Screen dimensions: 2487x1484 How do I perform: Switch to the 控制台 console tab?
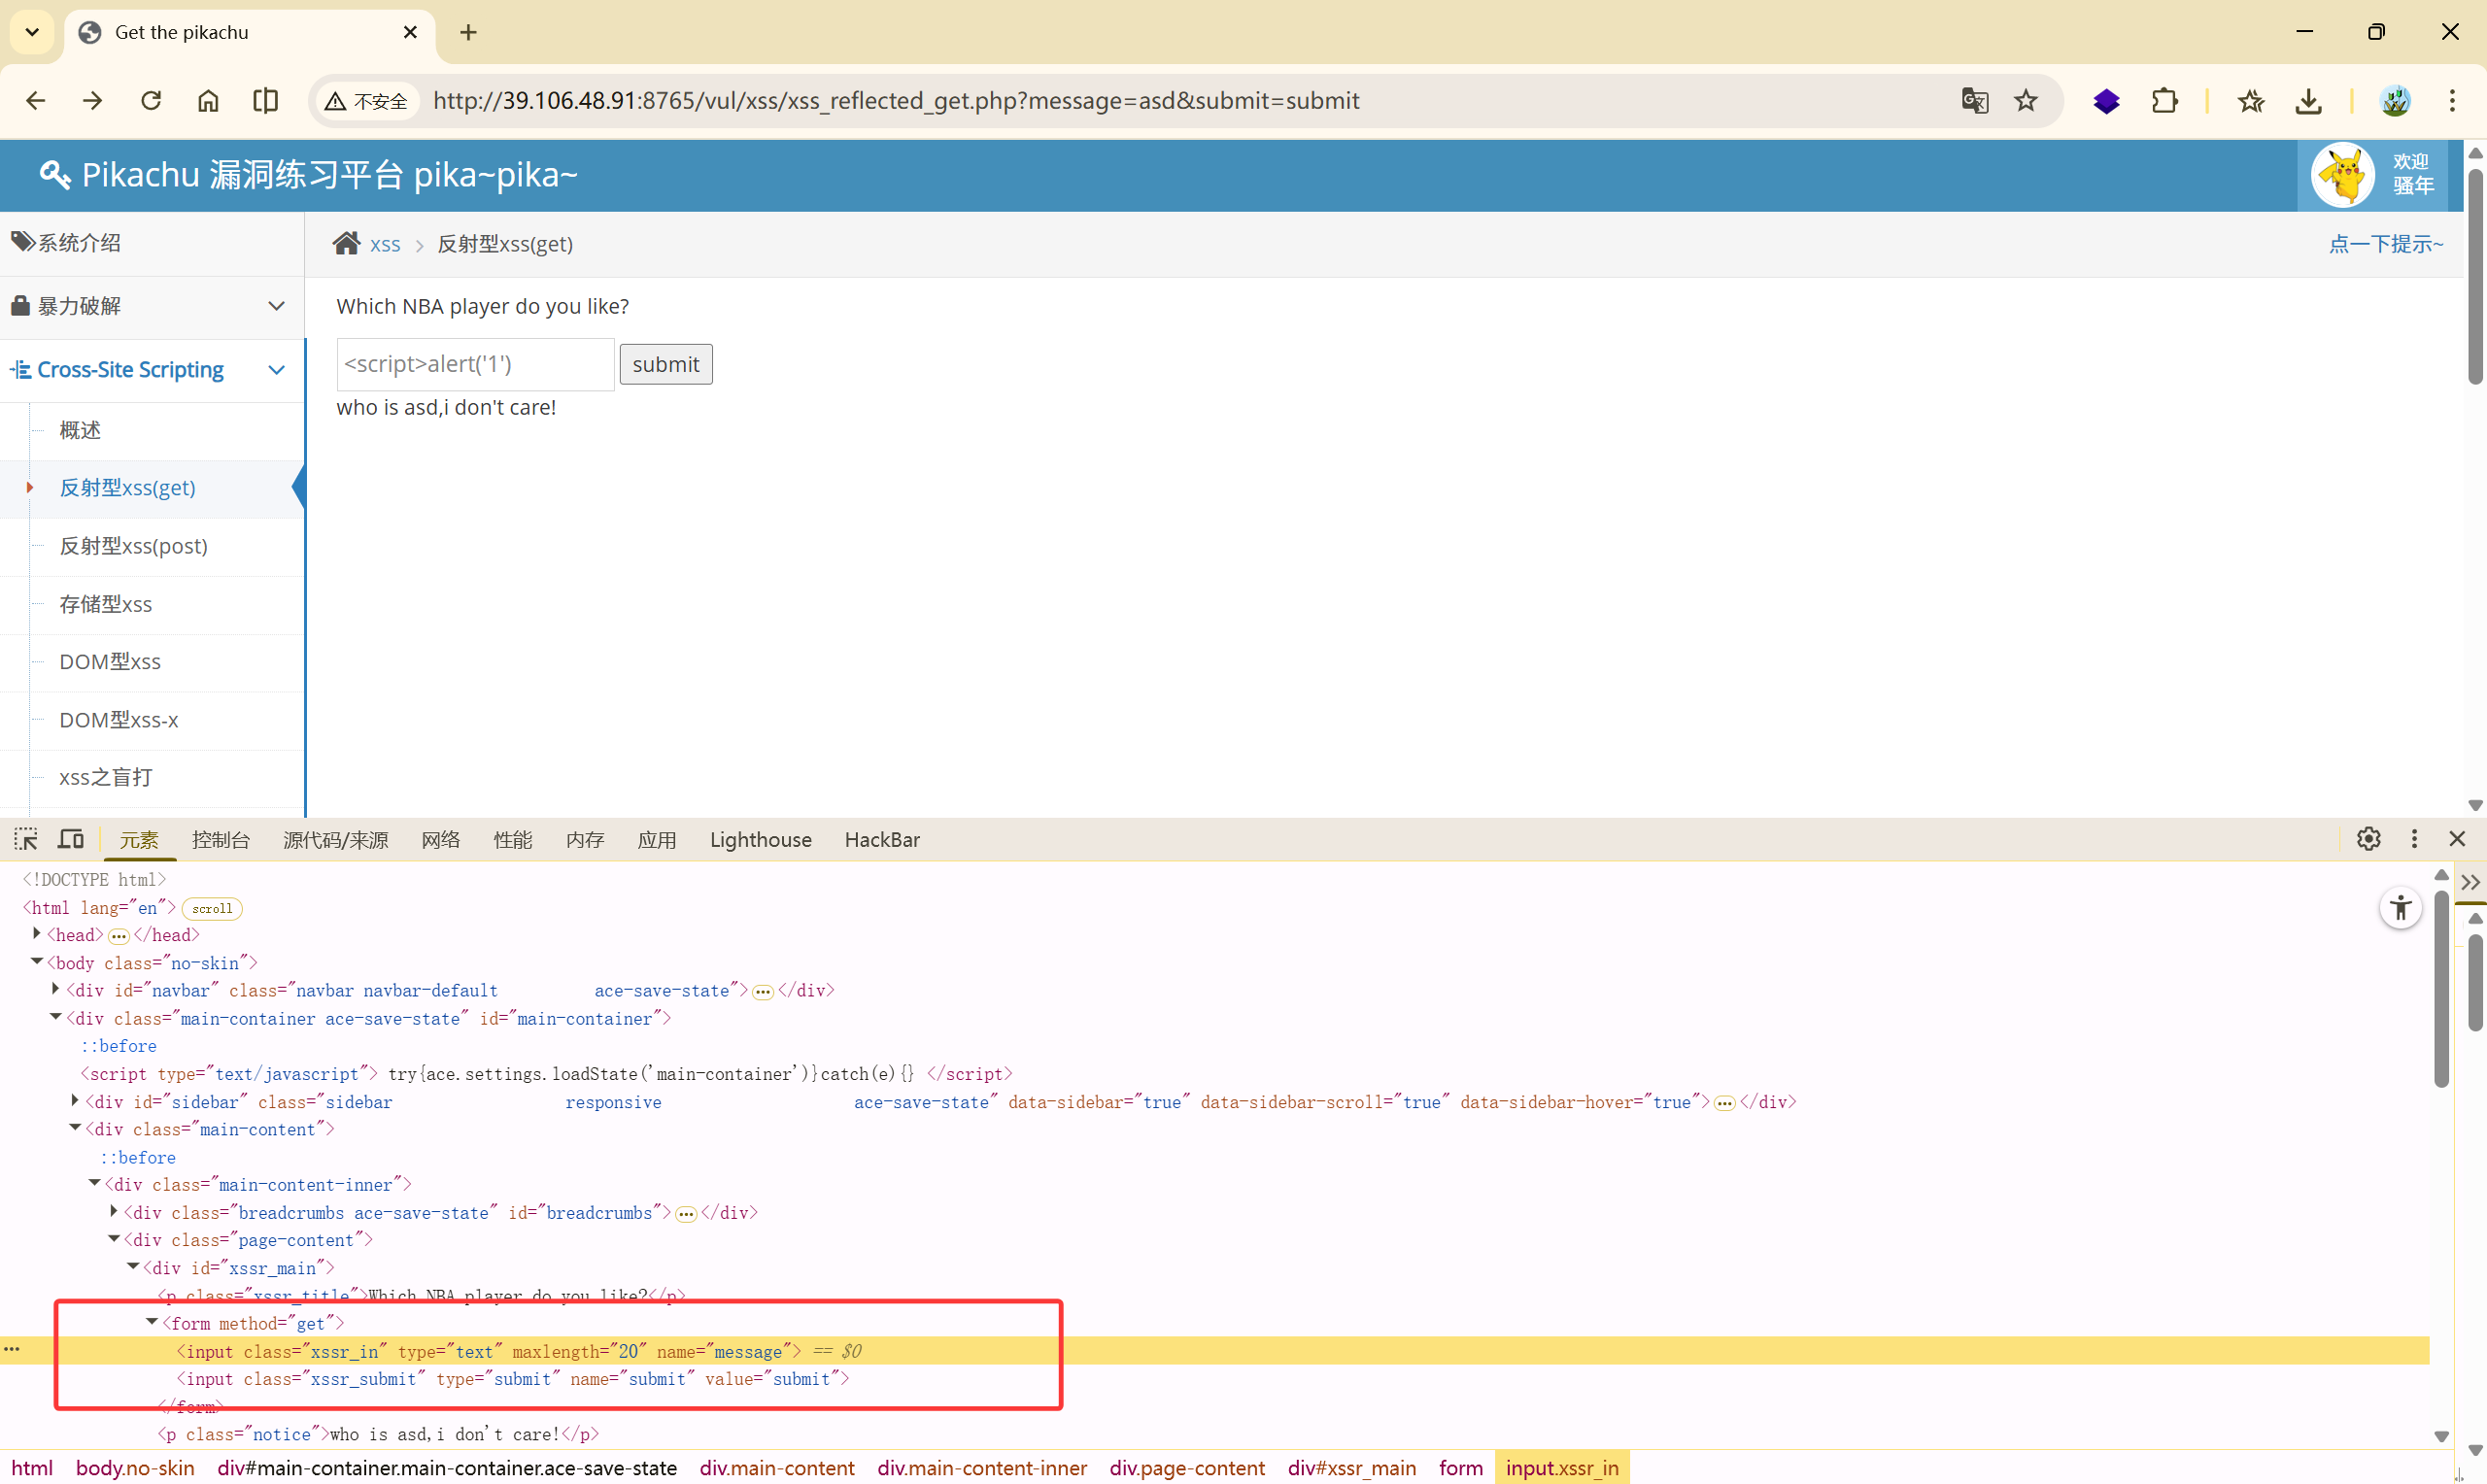tap(220, 840)
